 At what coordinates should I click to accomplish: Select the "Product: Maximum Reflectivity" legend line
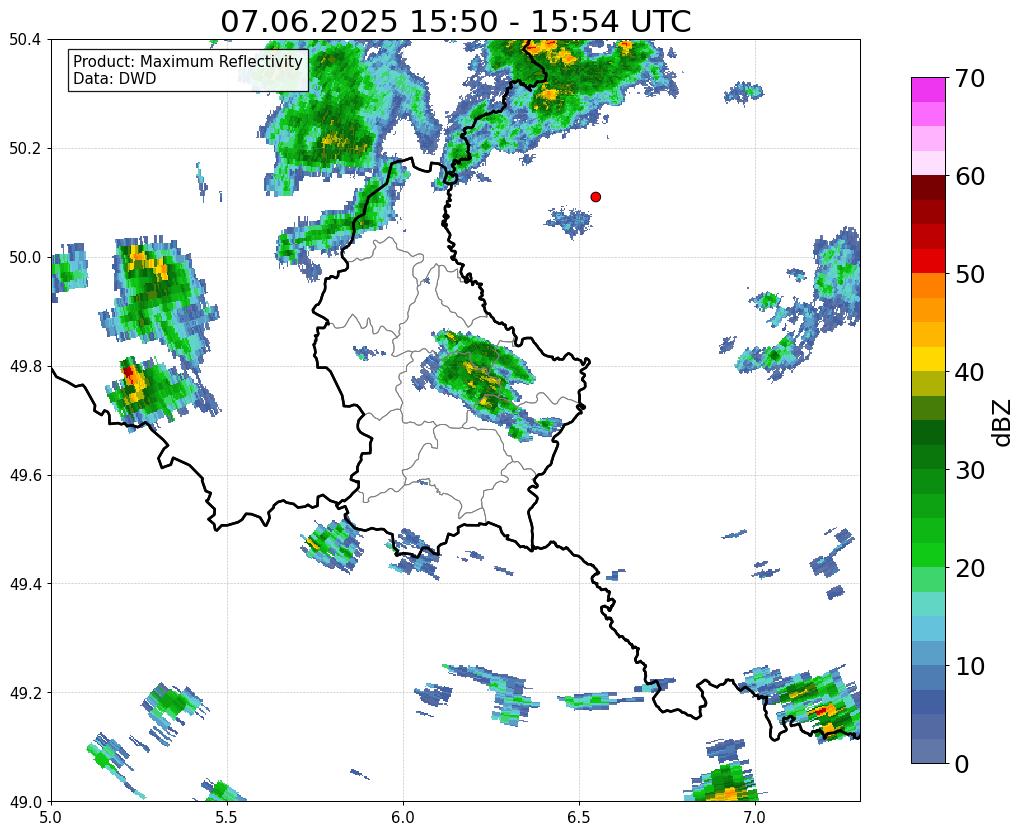[188, 61]
